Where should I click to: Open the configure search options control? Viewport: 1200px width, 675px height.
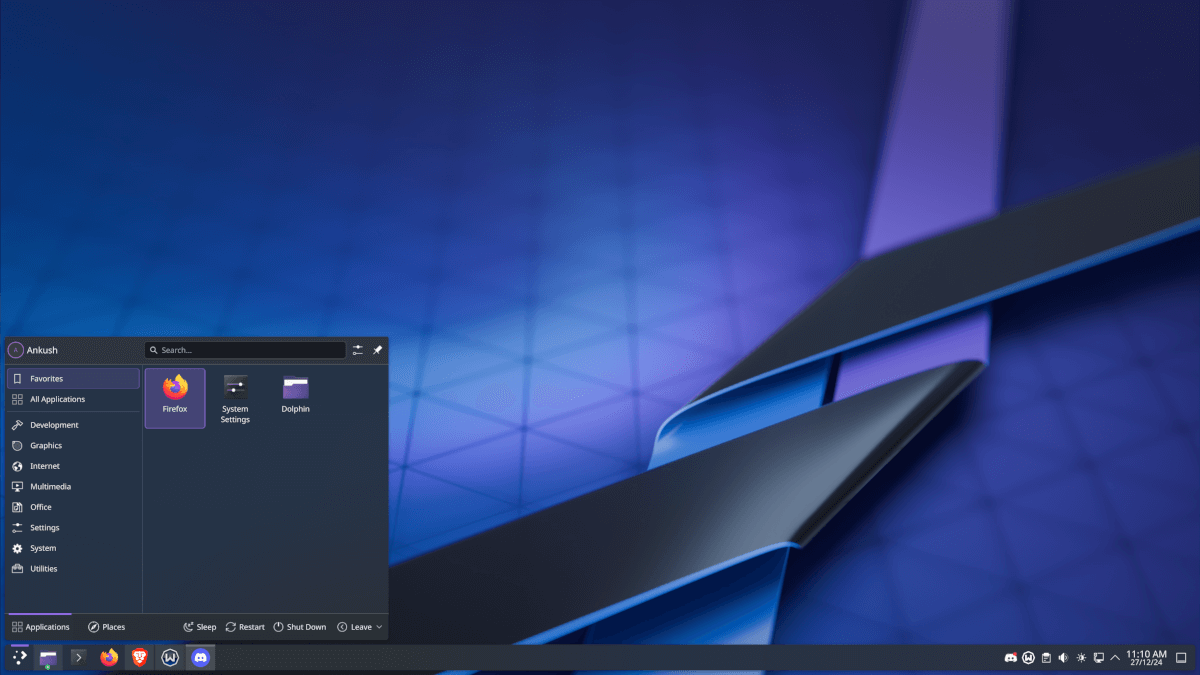pos(357,350)
